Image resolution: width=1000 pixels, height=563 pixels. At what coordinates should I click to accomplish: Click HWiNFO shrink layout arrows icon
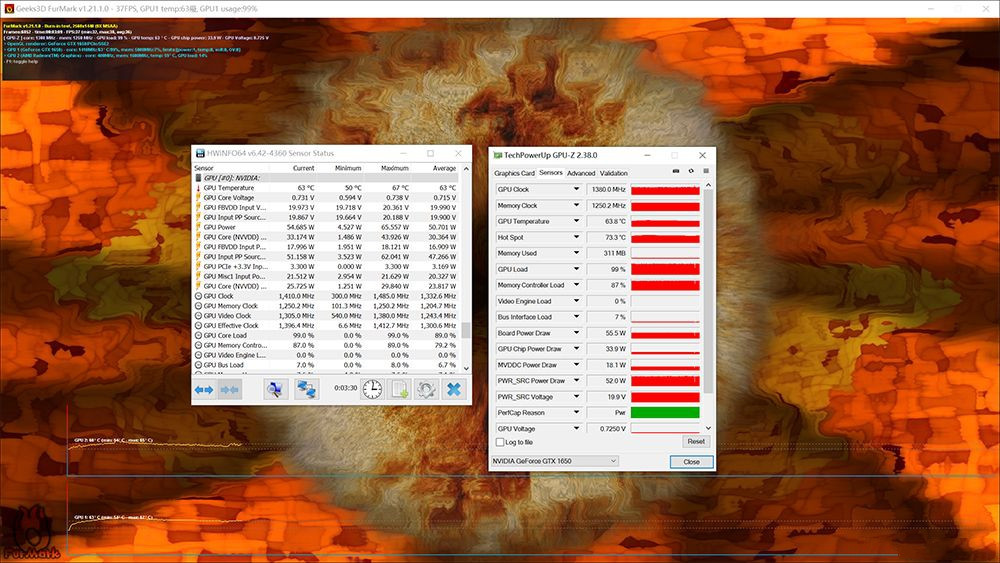click(230, 390)
